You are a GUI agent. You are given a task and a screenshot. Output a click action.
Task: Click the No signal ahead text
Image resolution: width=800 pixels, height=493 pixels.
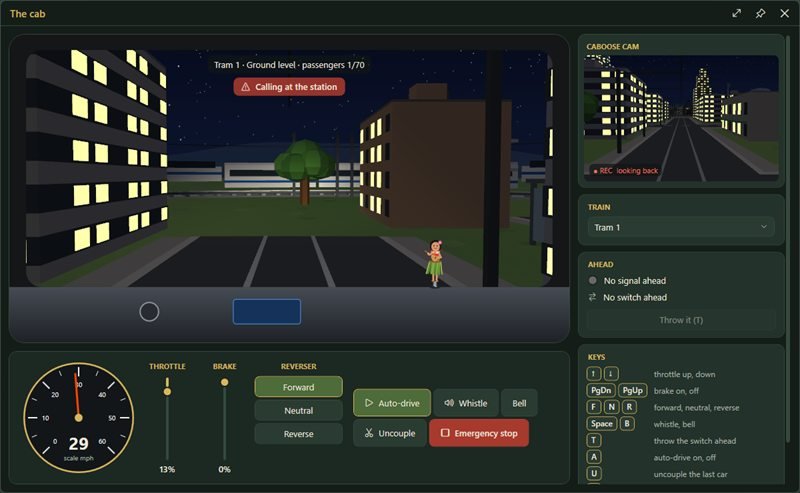[x=635, y=281]
